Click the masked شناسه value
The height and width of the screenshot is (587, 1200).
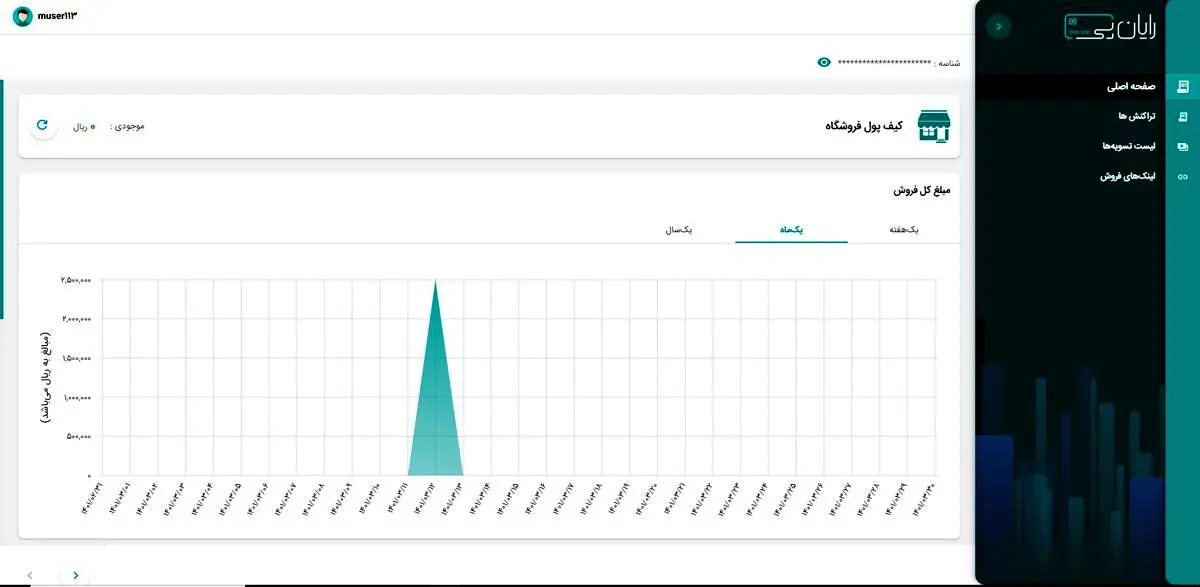click(885, 62)
